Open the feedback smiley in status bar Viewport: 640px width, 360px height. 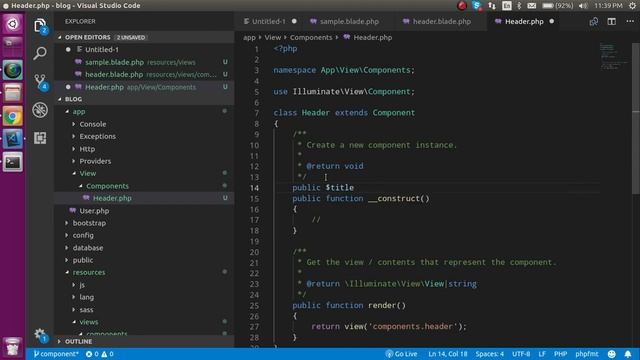click(x=611, y=354)
